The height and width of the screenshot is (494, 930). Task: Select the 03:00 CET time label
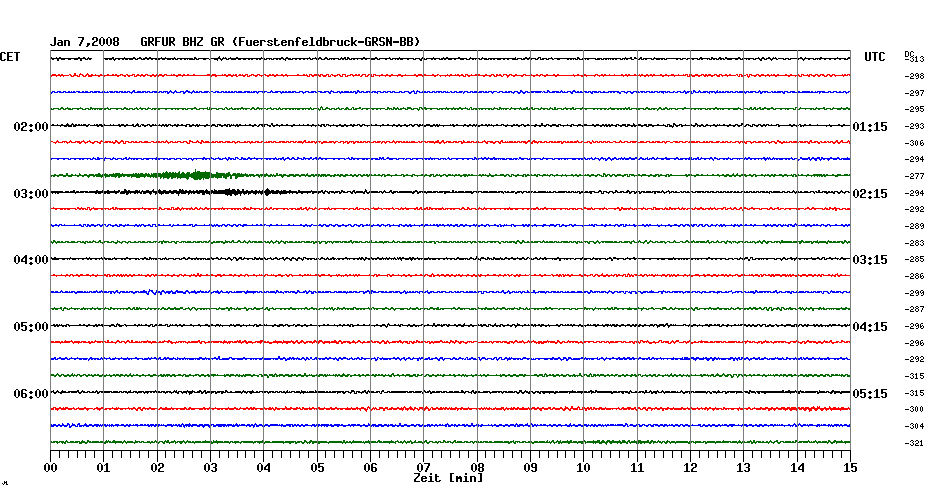click(x=31, y=194)
